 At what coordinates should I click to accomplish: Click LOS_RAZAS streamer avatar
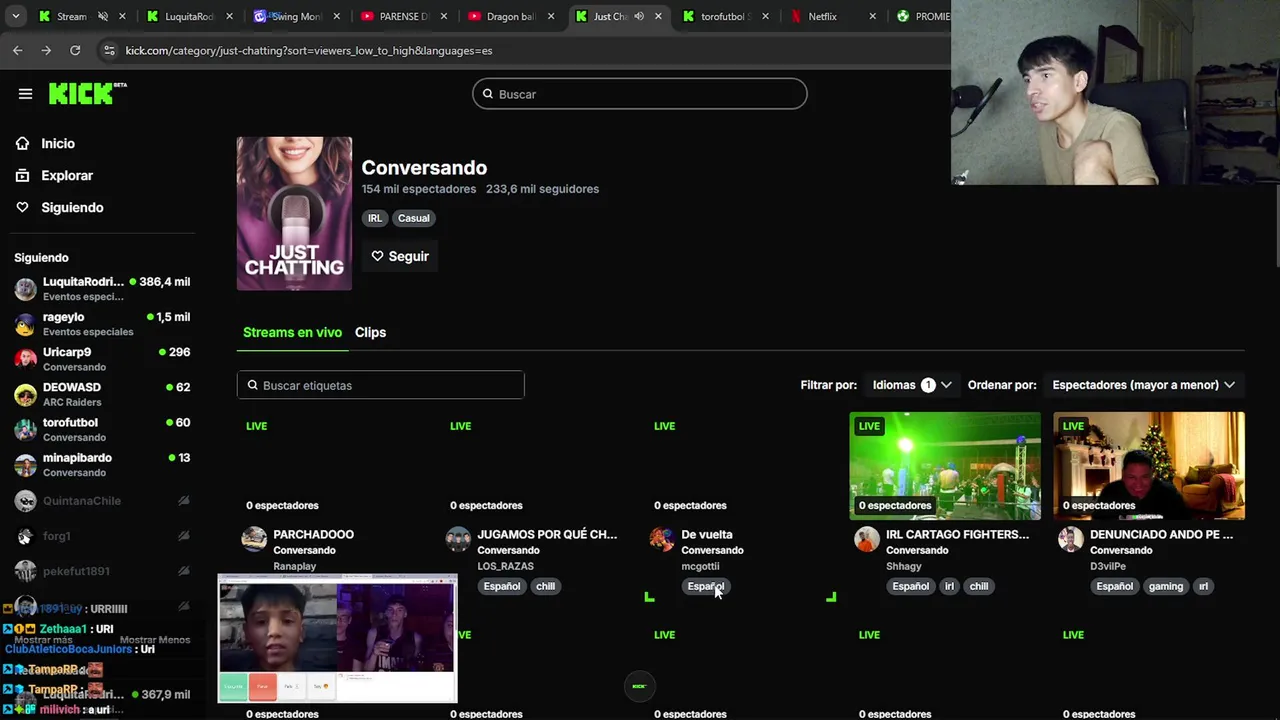pos(458,540)
